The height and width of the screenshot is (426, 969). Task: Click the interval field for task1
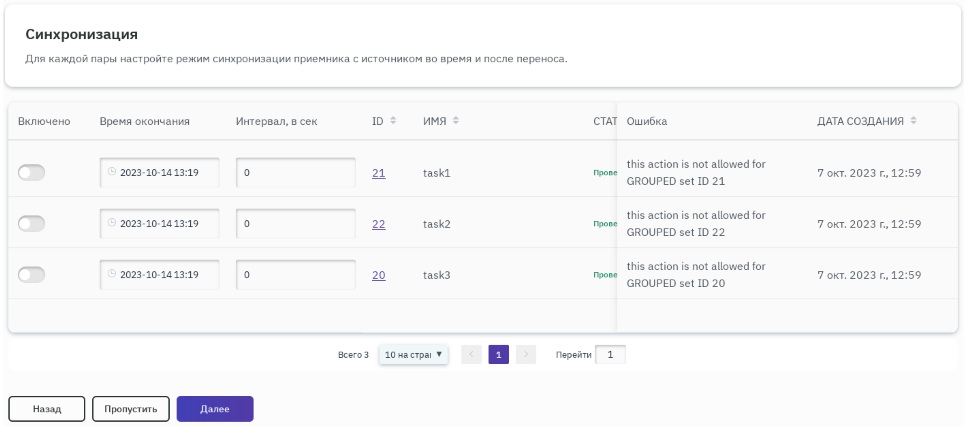[296, 173]
